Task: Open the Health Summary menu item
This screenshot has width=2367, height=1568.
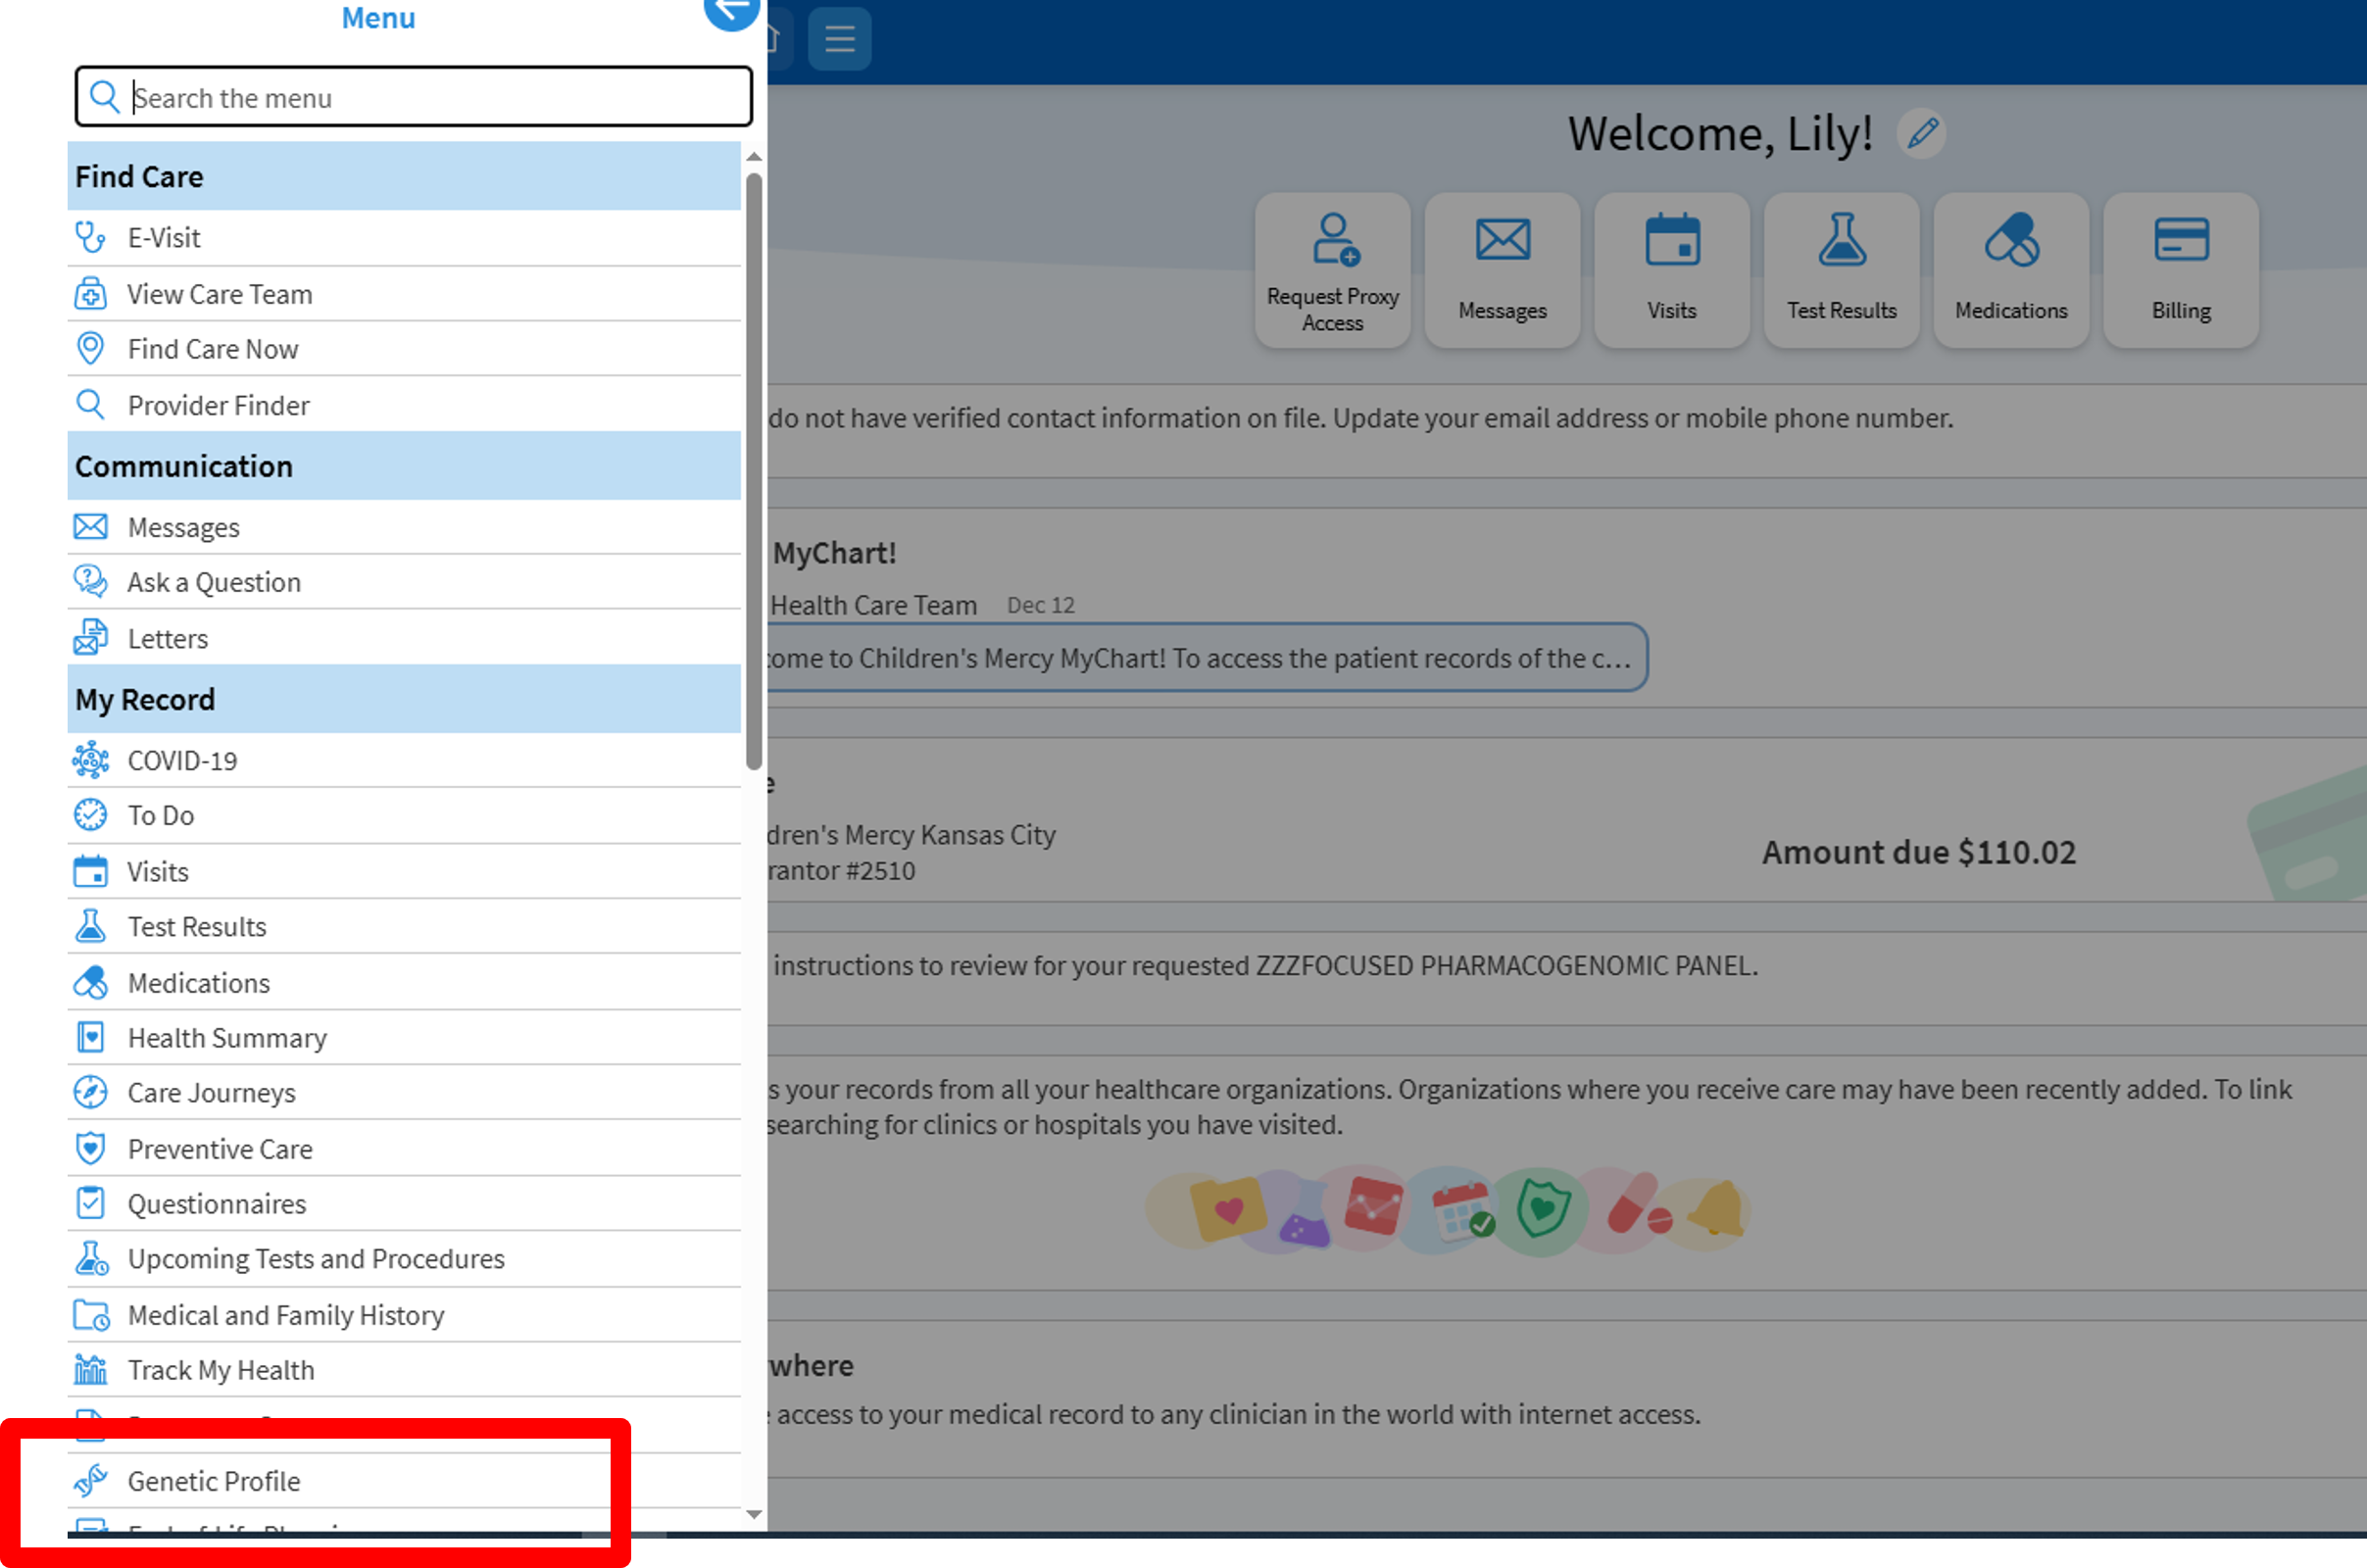Action: point(227,1038)
